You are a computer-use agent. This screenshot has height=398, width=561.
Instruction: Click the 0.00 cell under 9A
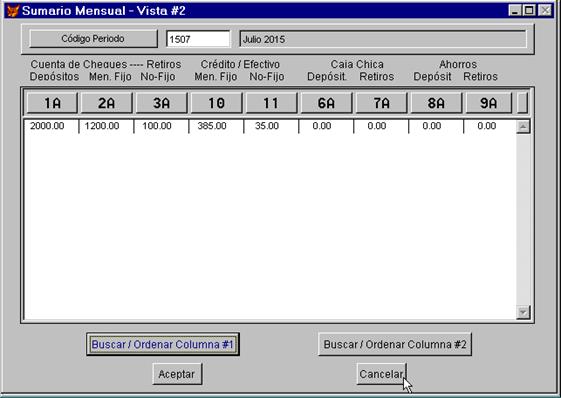pyautogui.click(x=487, y=126)
